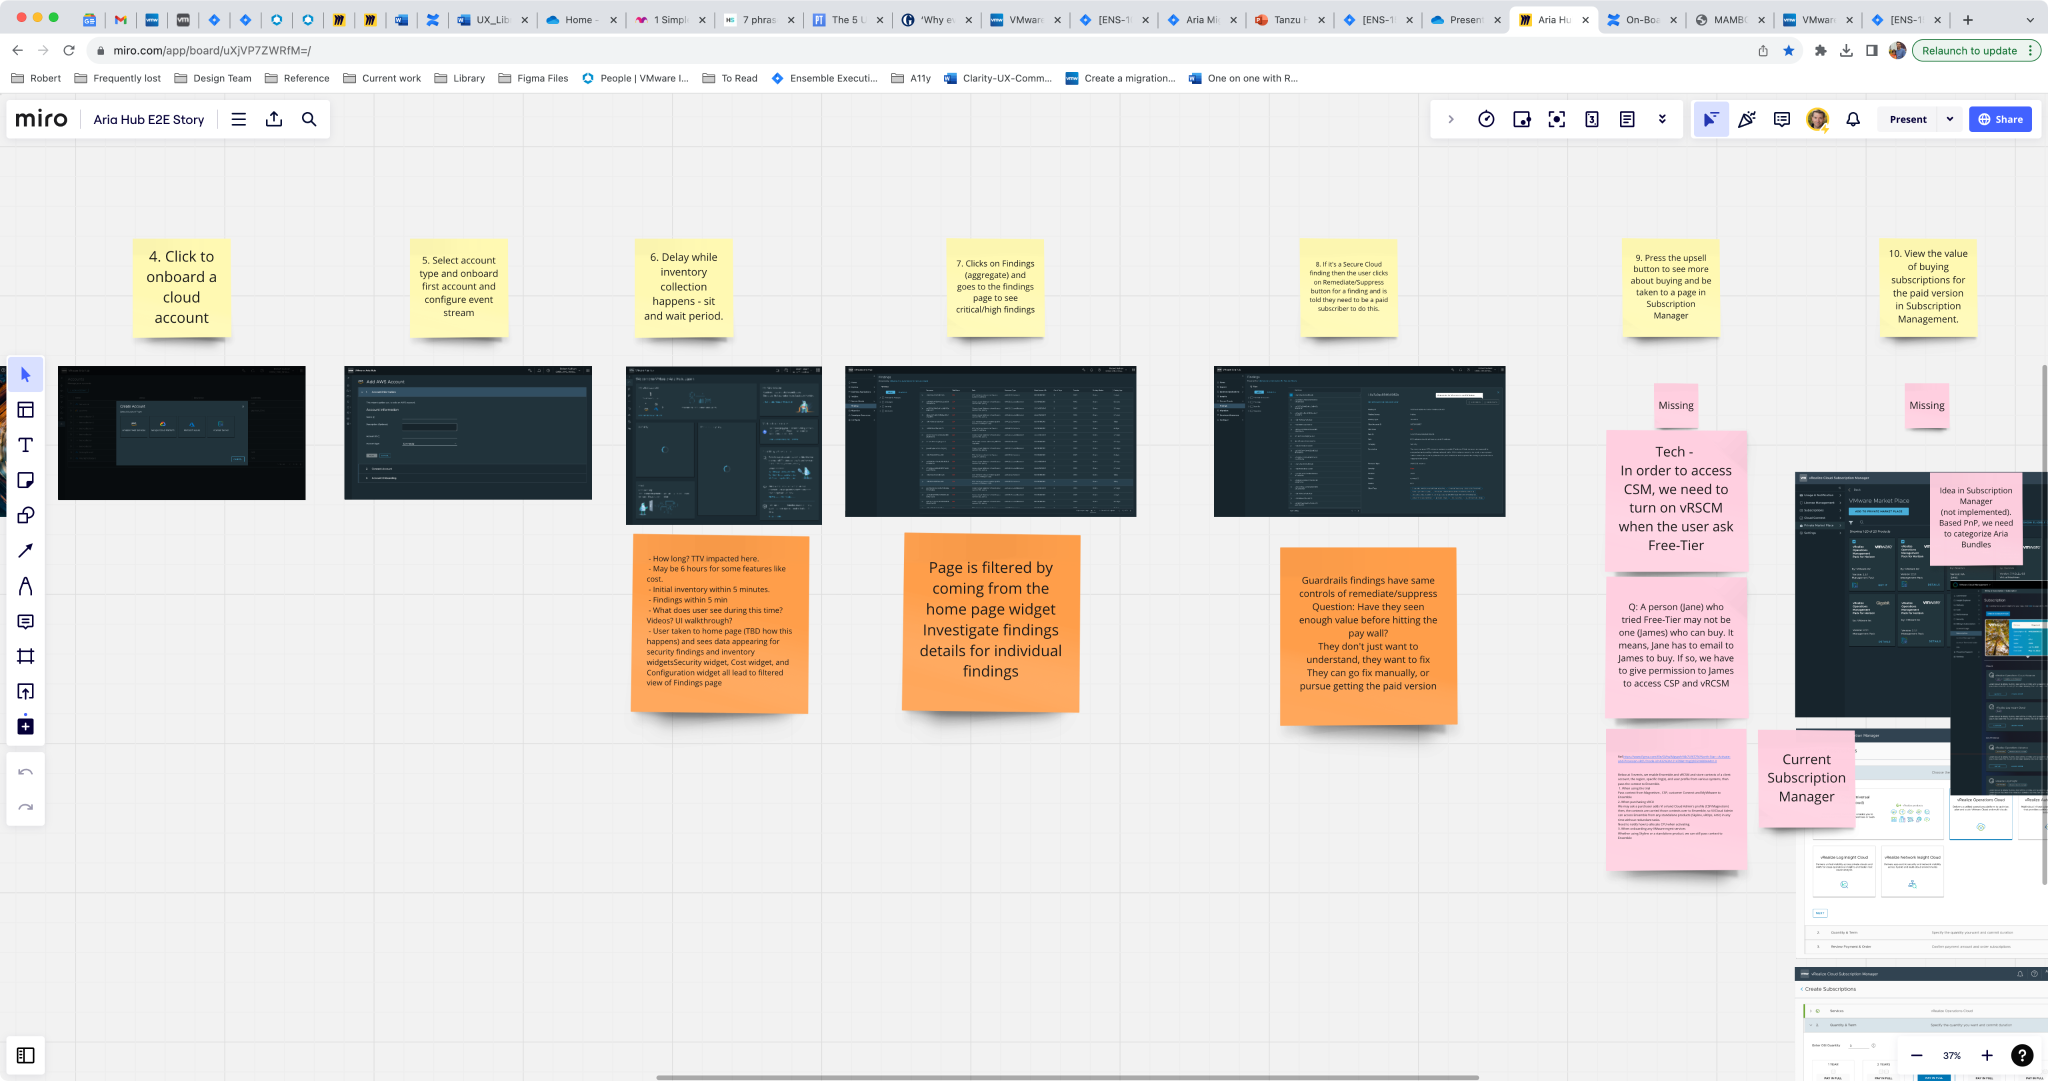Select the orange 'Page is filtered by' sticky note
The image size is (2048, 1081).
point(991,622)
